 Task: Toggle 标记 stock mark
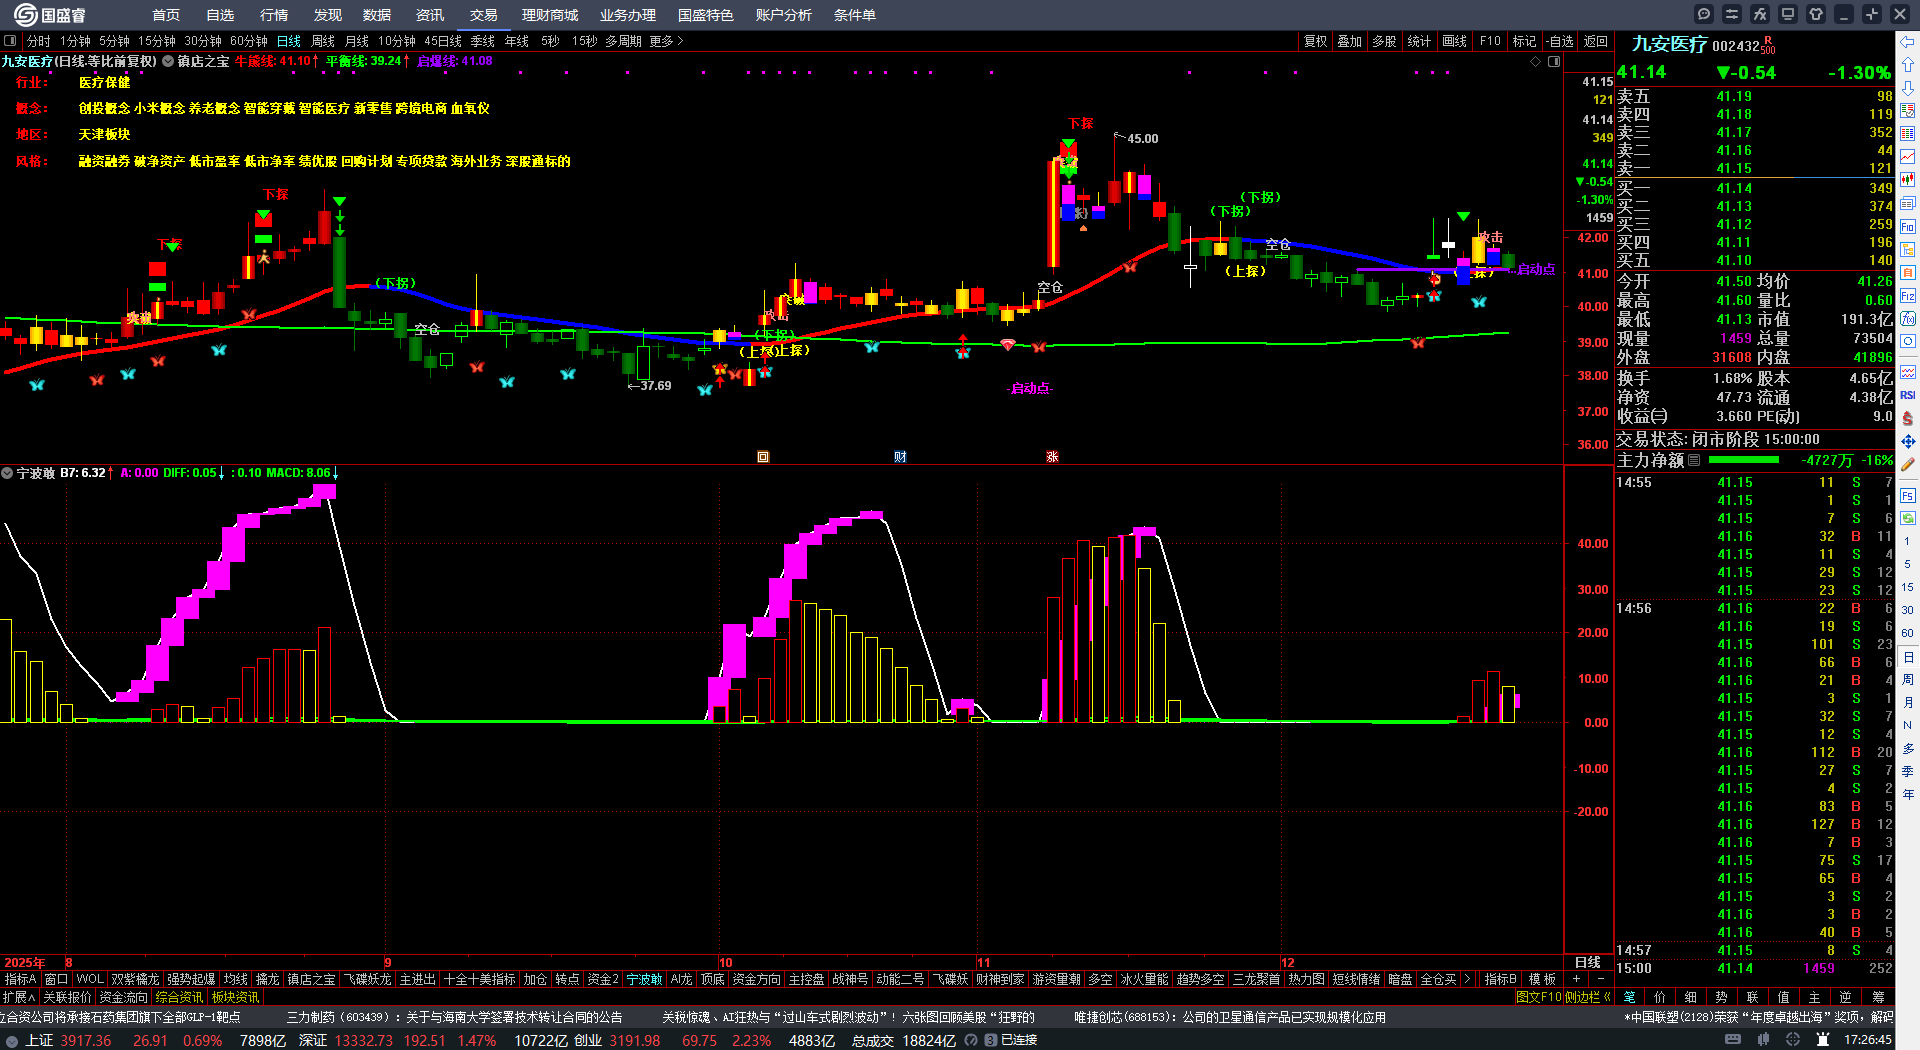point(1525,41)
